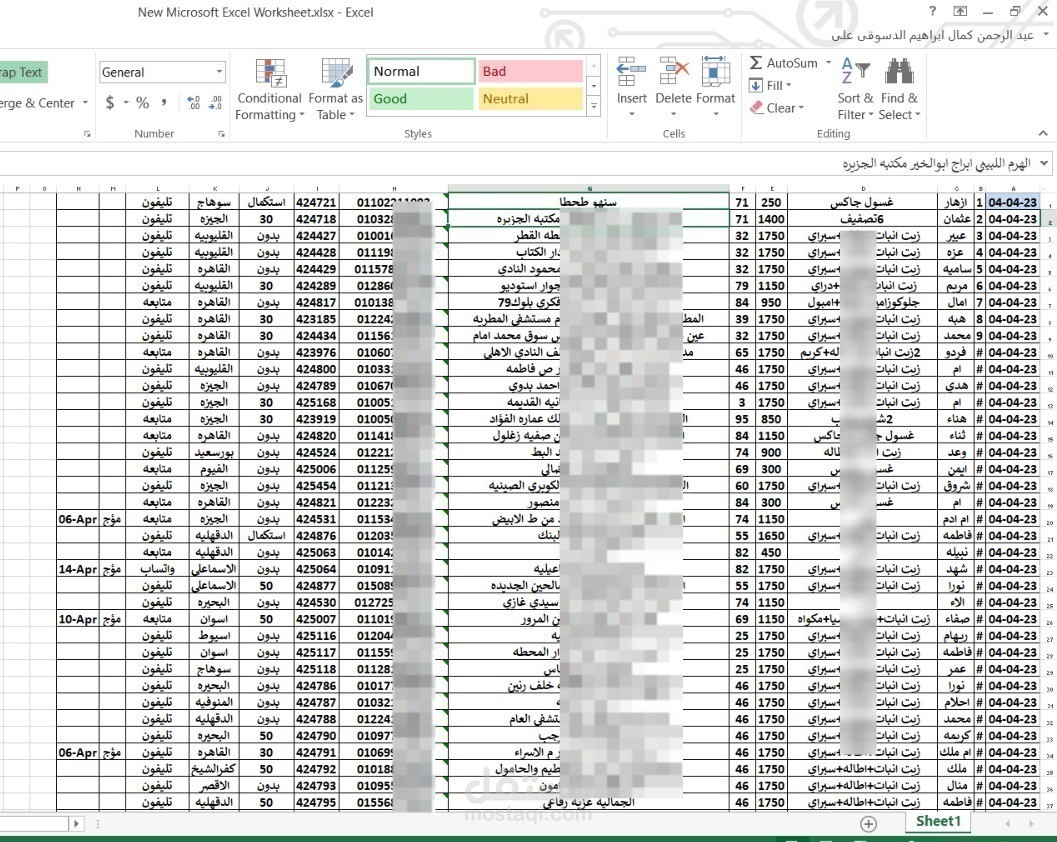Open the General number format dropdown
Viewport: 1057px width, 842px height.
pos(219,71)
